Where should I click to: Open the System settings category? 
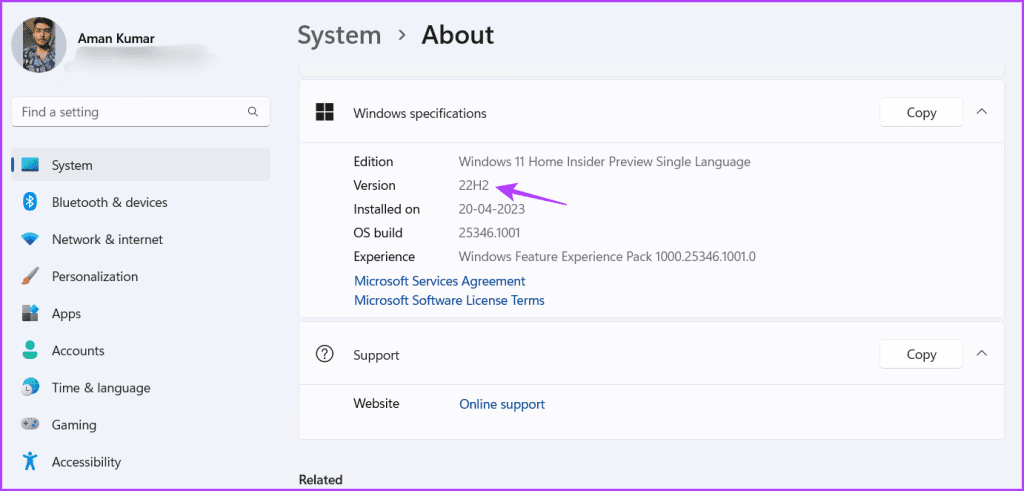point(141,165)
